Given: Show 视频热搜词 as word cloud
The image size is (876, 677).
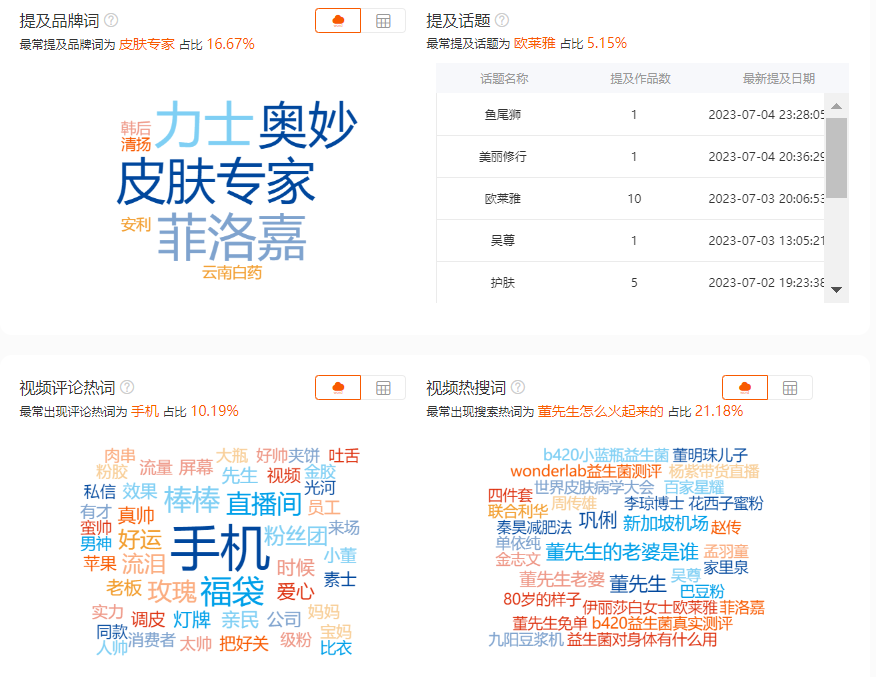Looking at the screenshot, I should tap(745, 388).
